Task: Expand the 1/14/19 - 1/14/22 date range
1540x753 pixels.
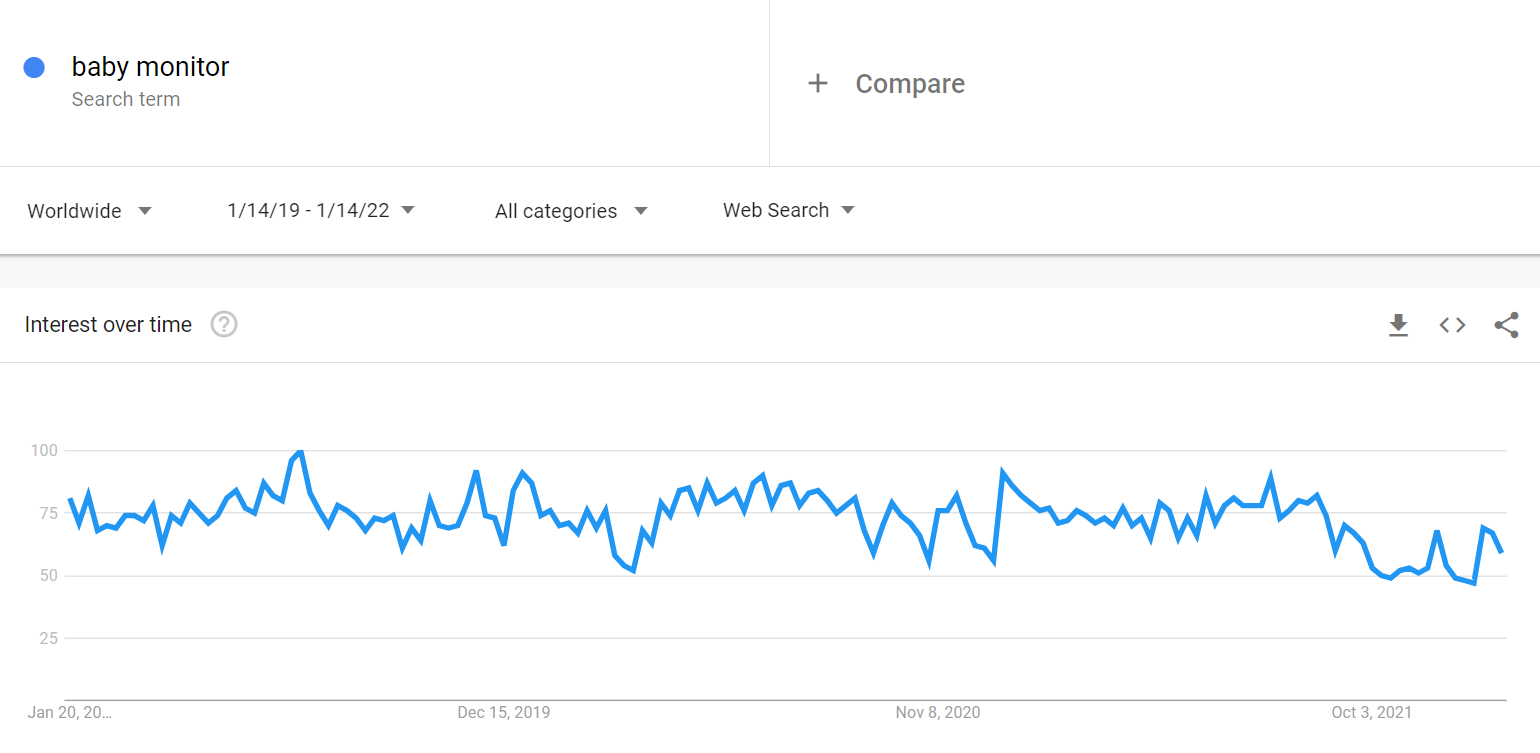Action: point(320,210)
